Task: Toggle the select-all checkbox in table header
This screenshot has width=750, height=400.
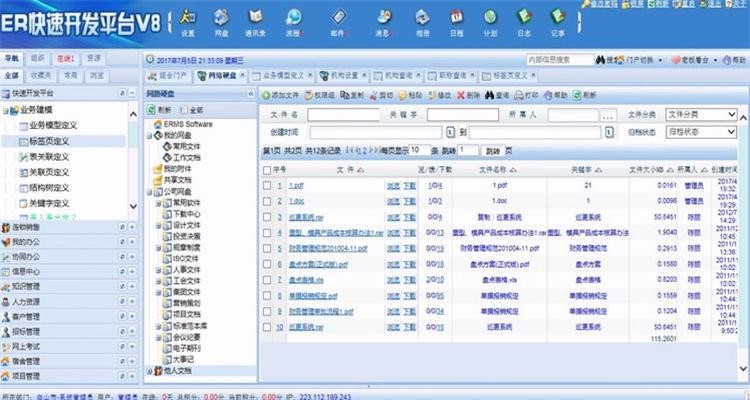Action: [x=265, y=170]
